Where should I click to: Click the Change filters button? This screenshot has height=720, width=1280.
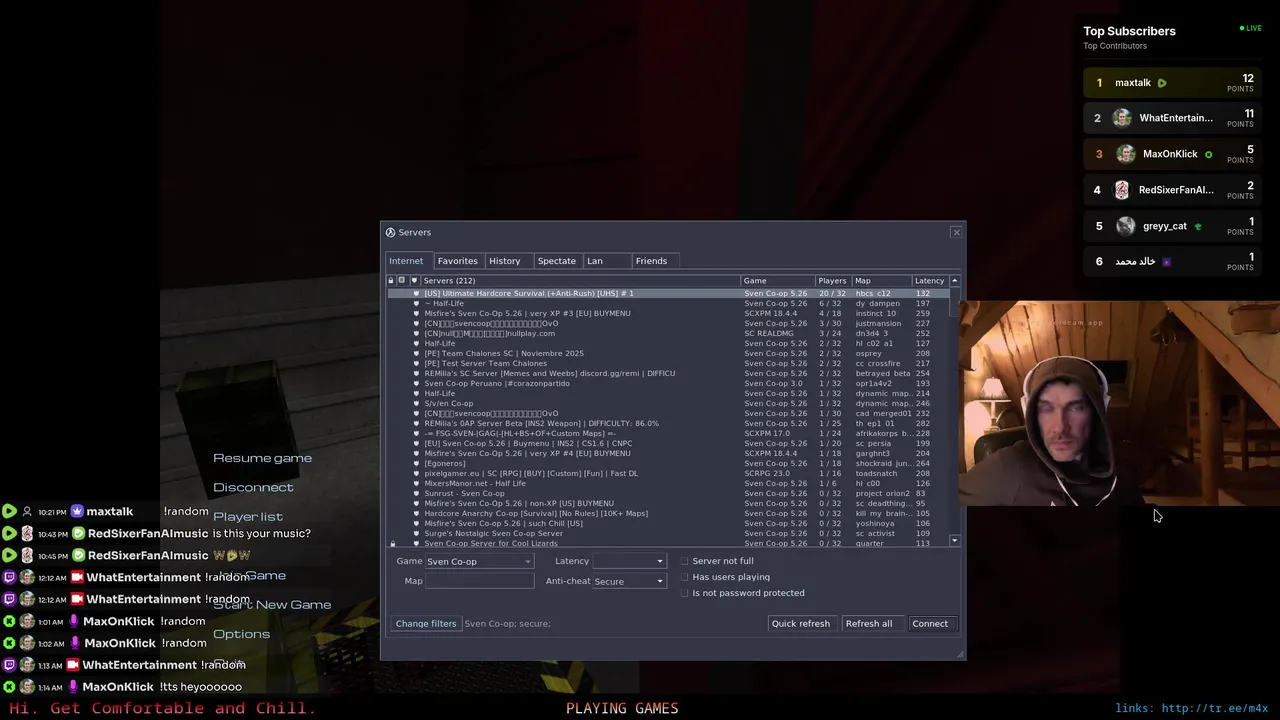click(x=426, y=624)
